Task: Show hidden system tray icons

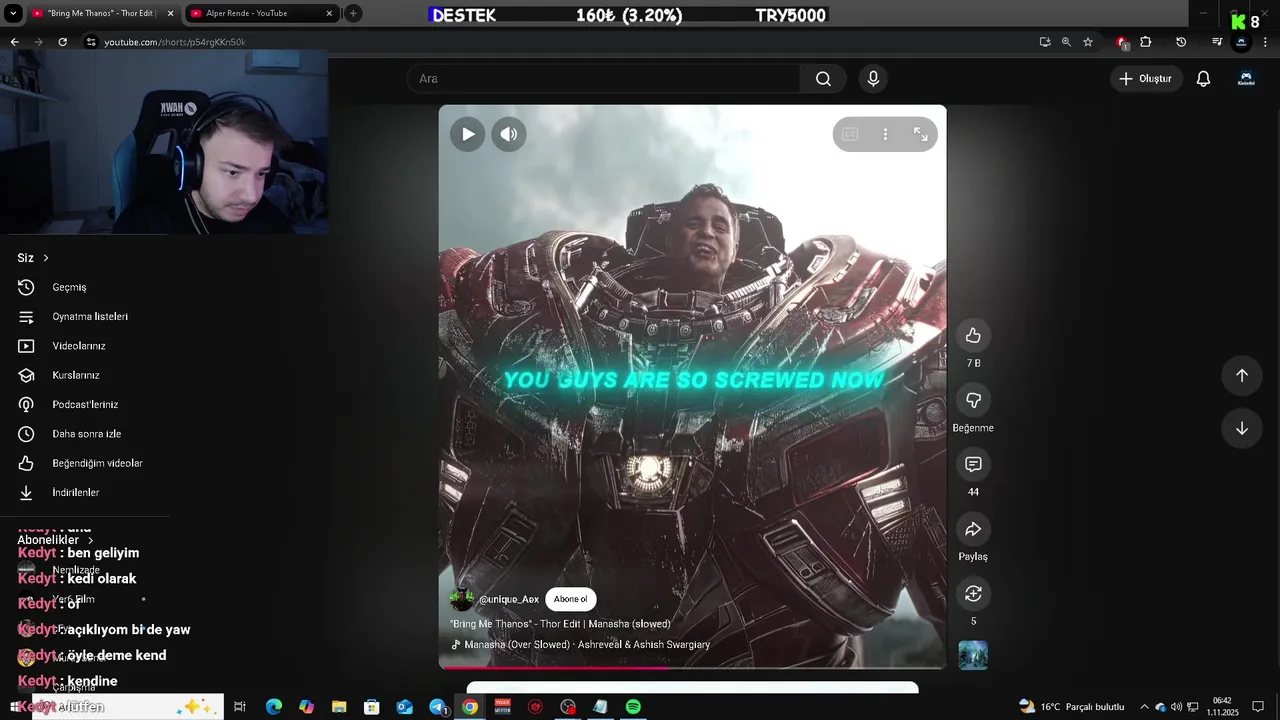Action: [1144, 707]
